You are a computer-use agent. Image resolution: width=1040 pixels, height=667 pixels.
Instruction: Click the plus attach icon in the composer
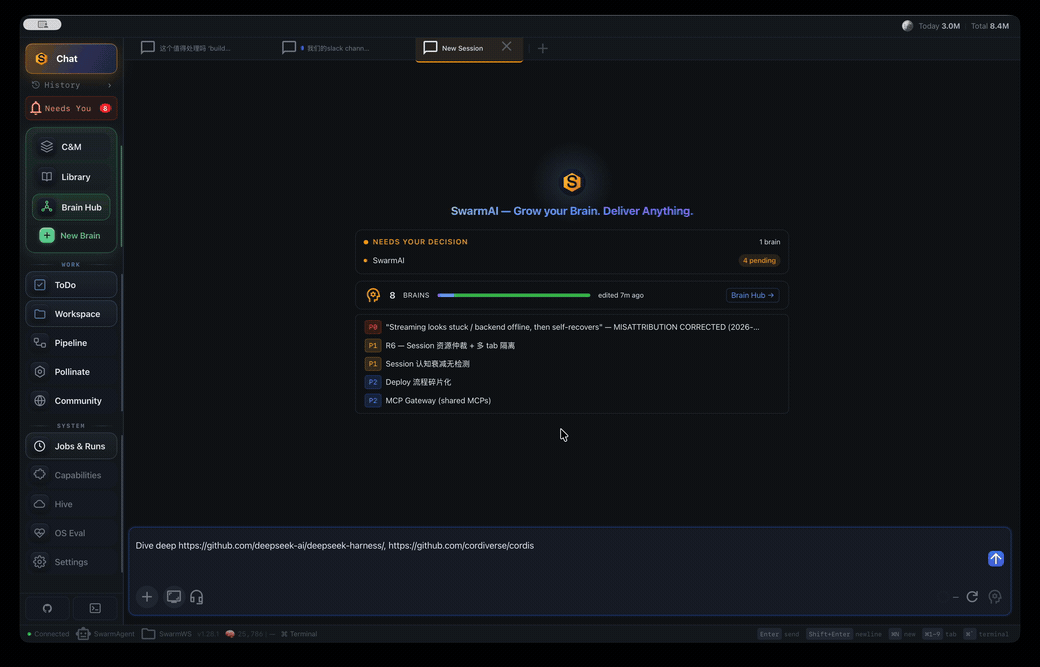147,597
